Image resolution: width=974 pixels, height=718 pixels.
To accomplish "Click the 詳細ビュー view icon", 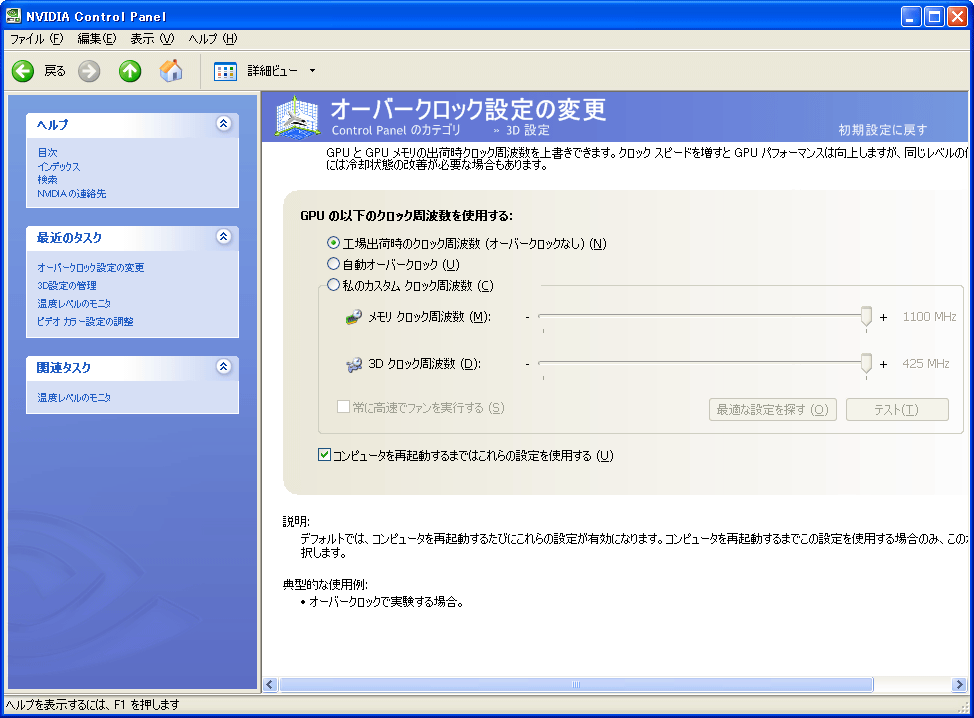I will pos(225,71).
